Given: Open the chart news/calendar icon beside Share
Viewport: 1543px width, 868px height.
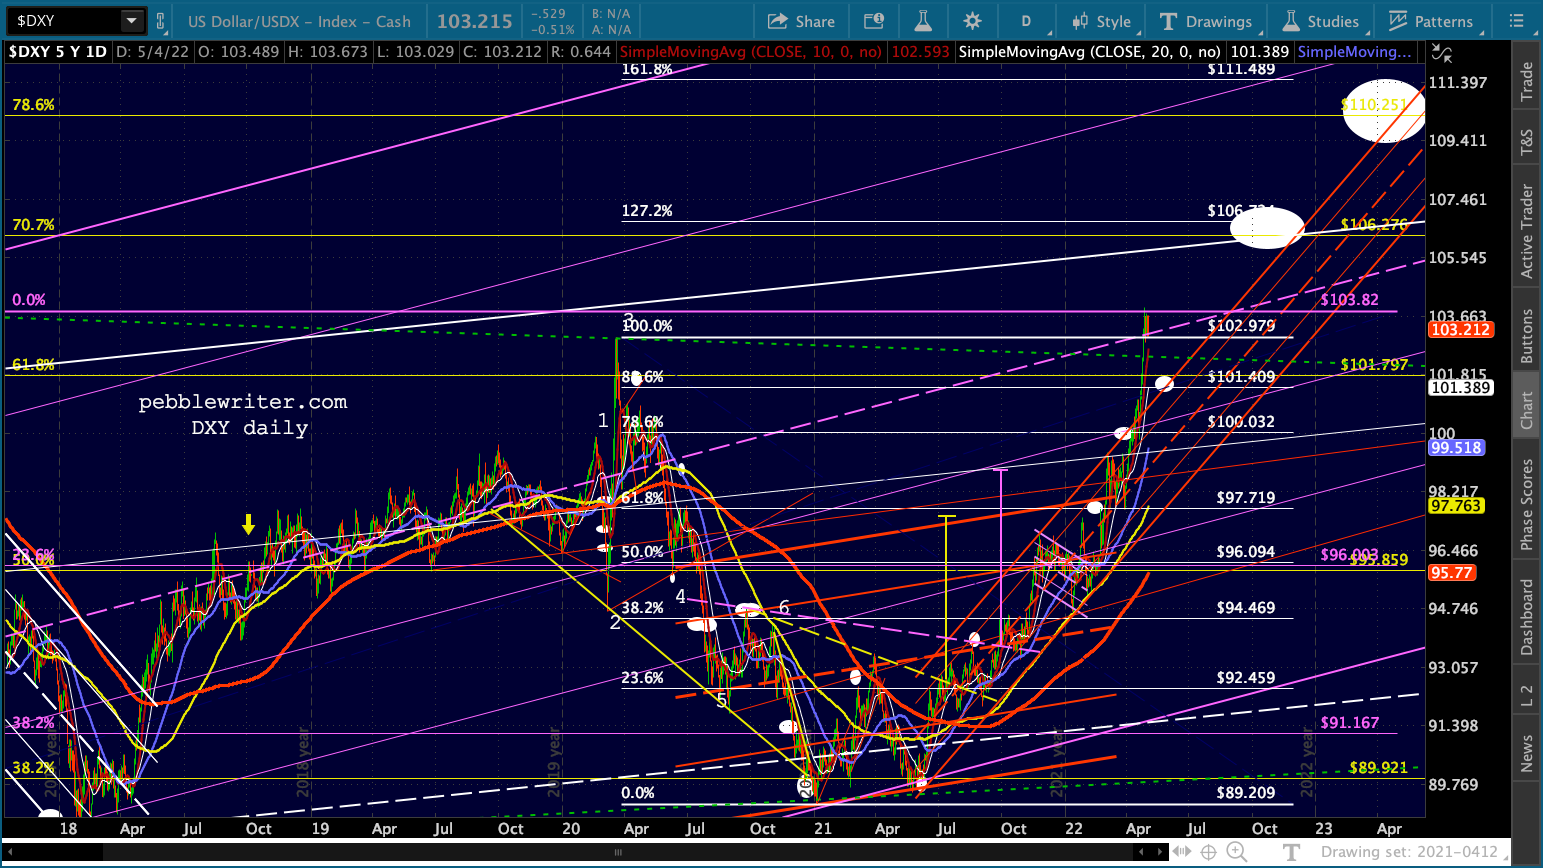Looking at the screenshot, I should 873,21.
